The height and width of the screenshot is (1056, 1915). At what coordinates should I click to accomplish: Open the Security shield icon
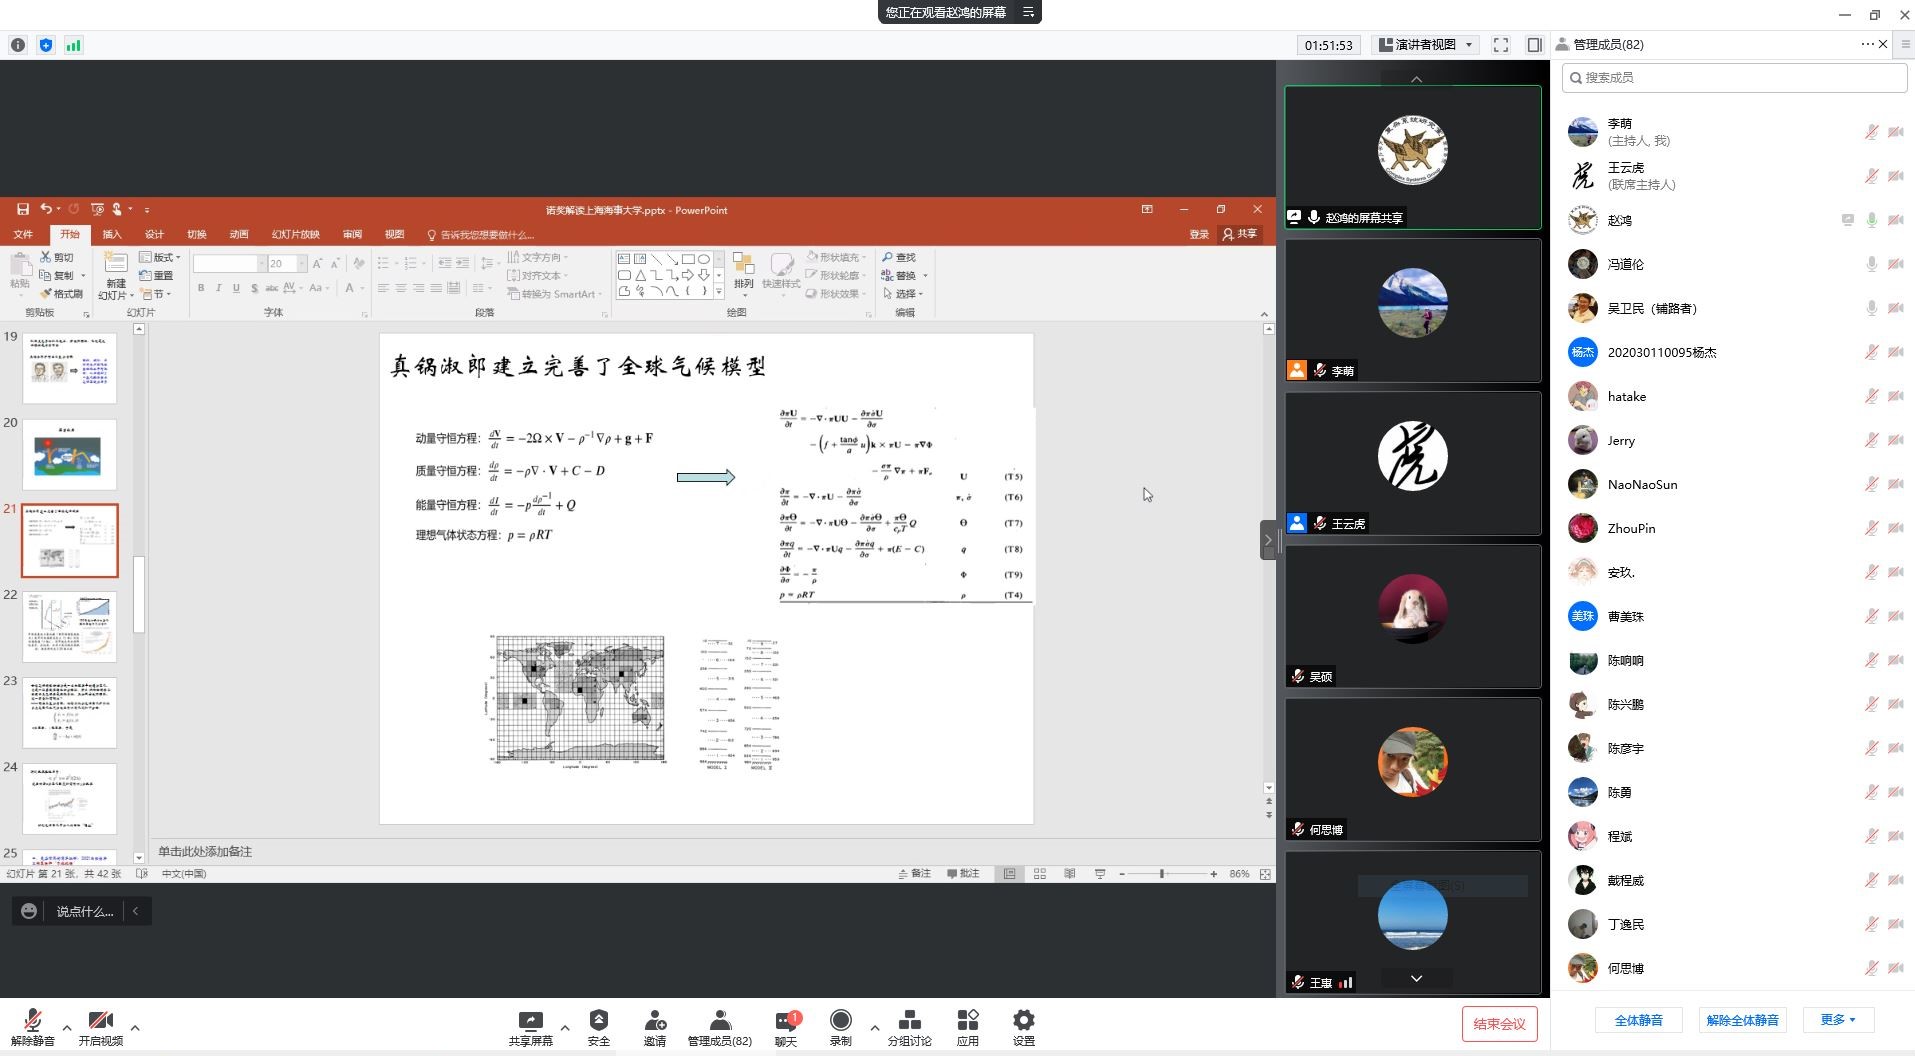(598, 1021)
